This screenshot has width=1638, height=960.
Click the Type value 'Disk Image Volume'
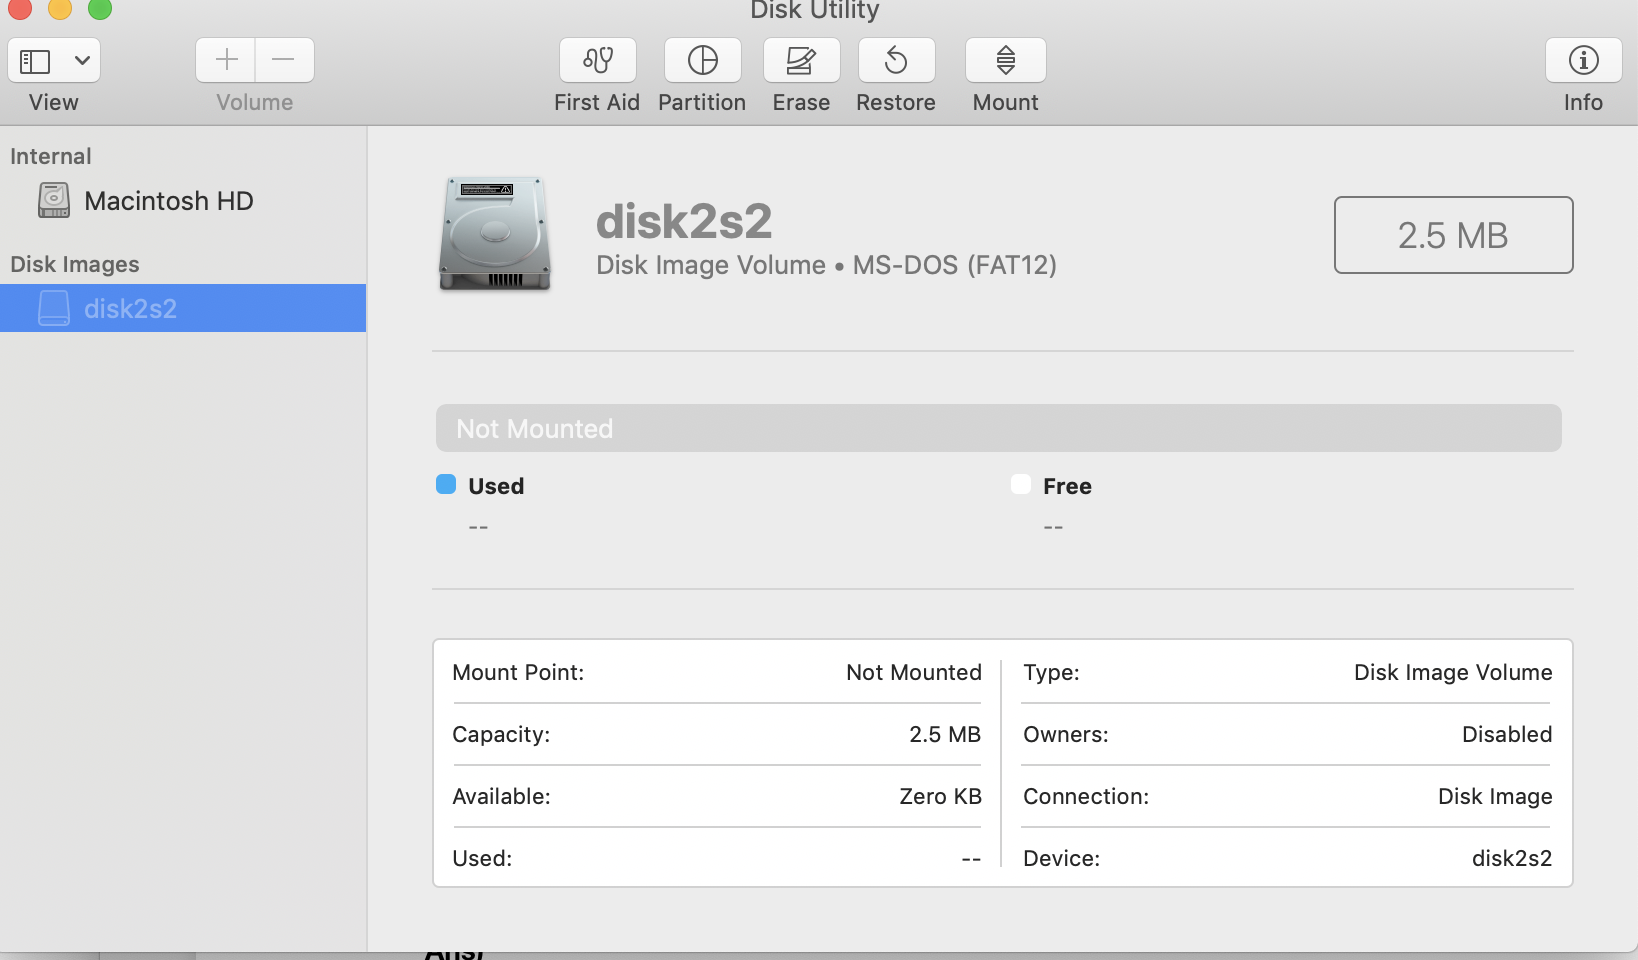[x=1453, y=672]
